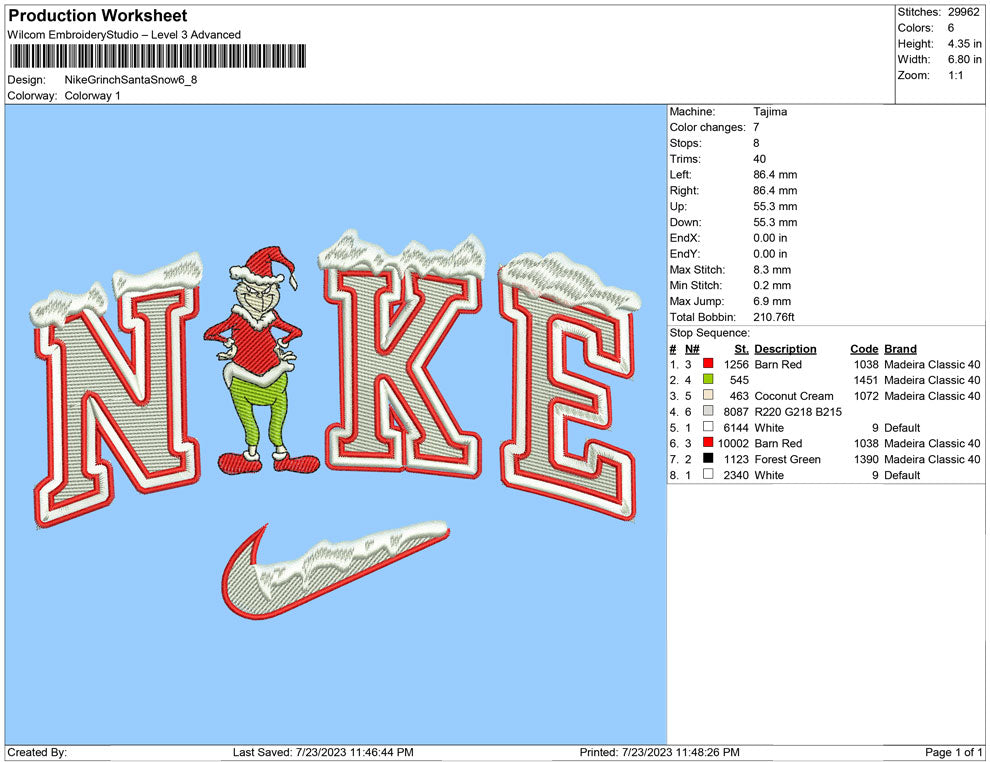Image resolution: width=990 pixels, height=762 pixels.
Task: Click the 'Color changes' value '7'
Action: click(x=756, y=128)
